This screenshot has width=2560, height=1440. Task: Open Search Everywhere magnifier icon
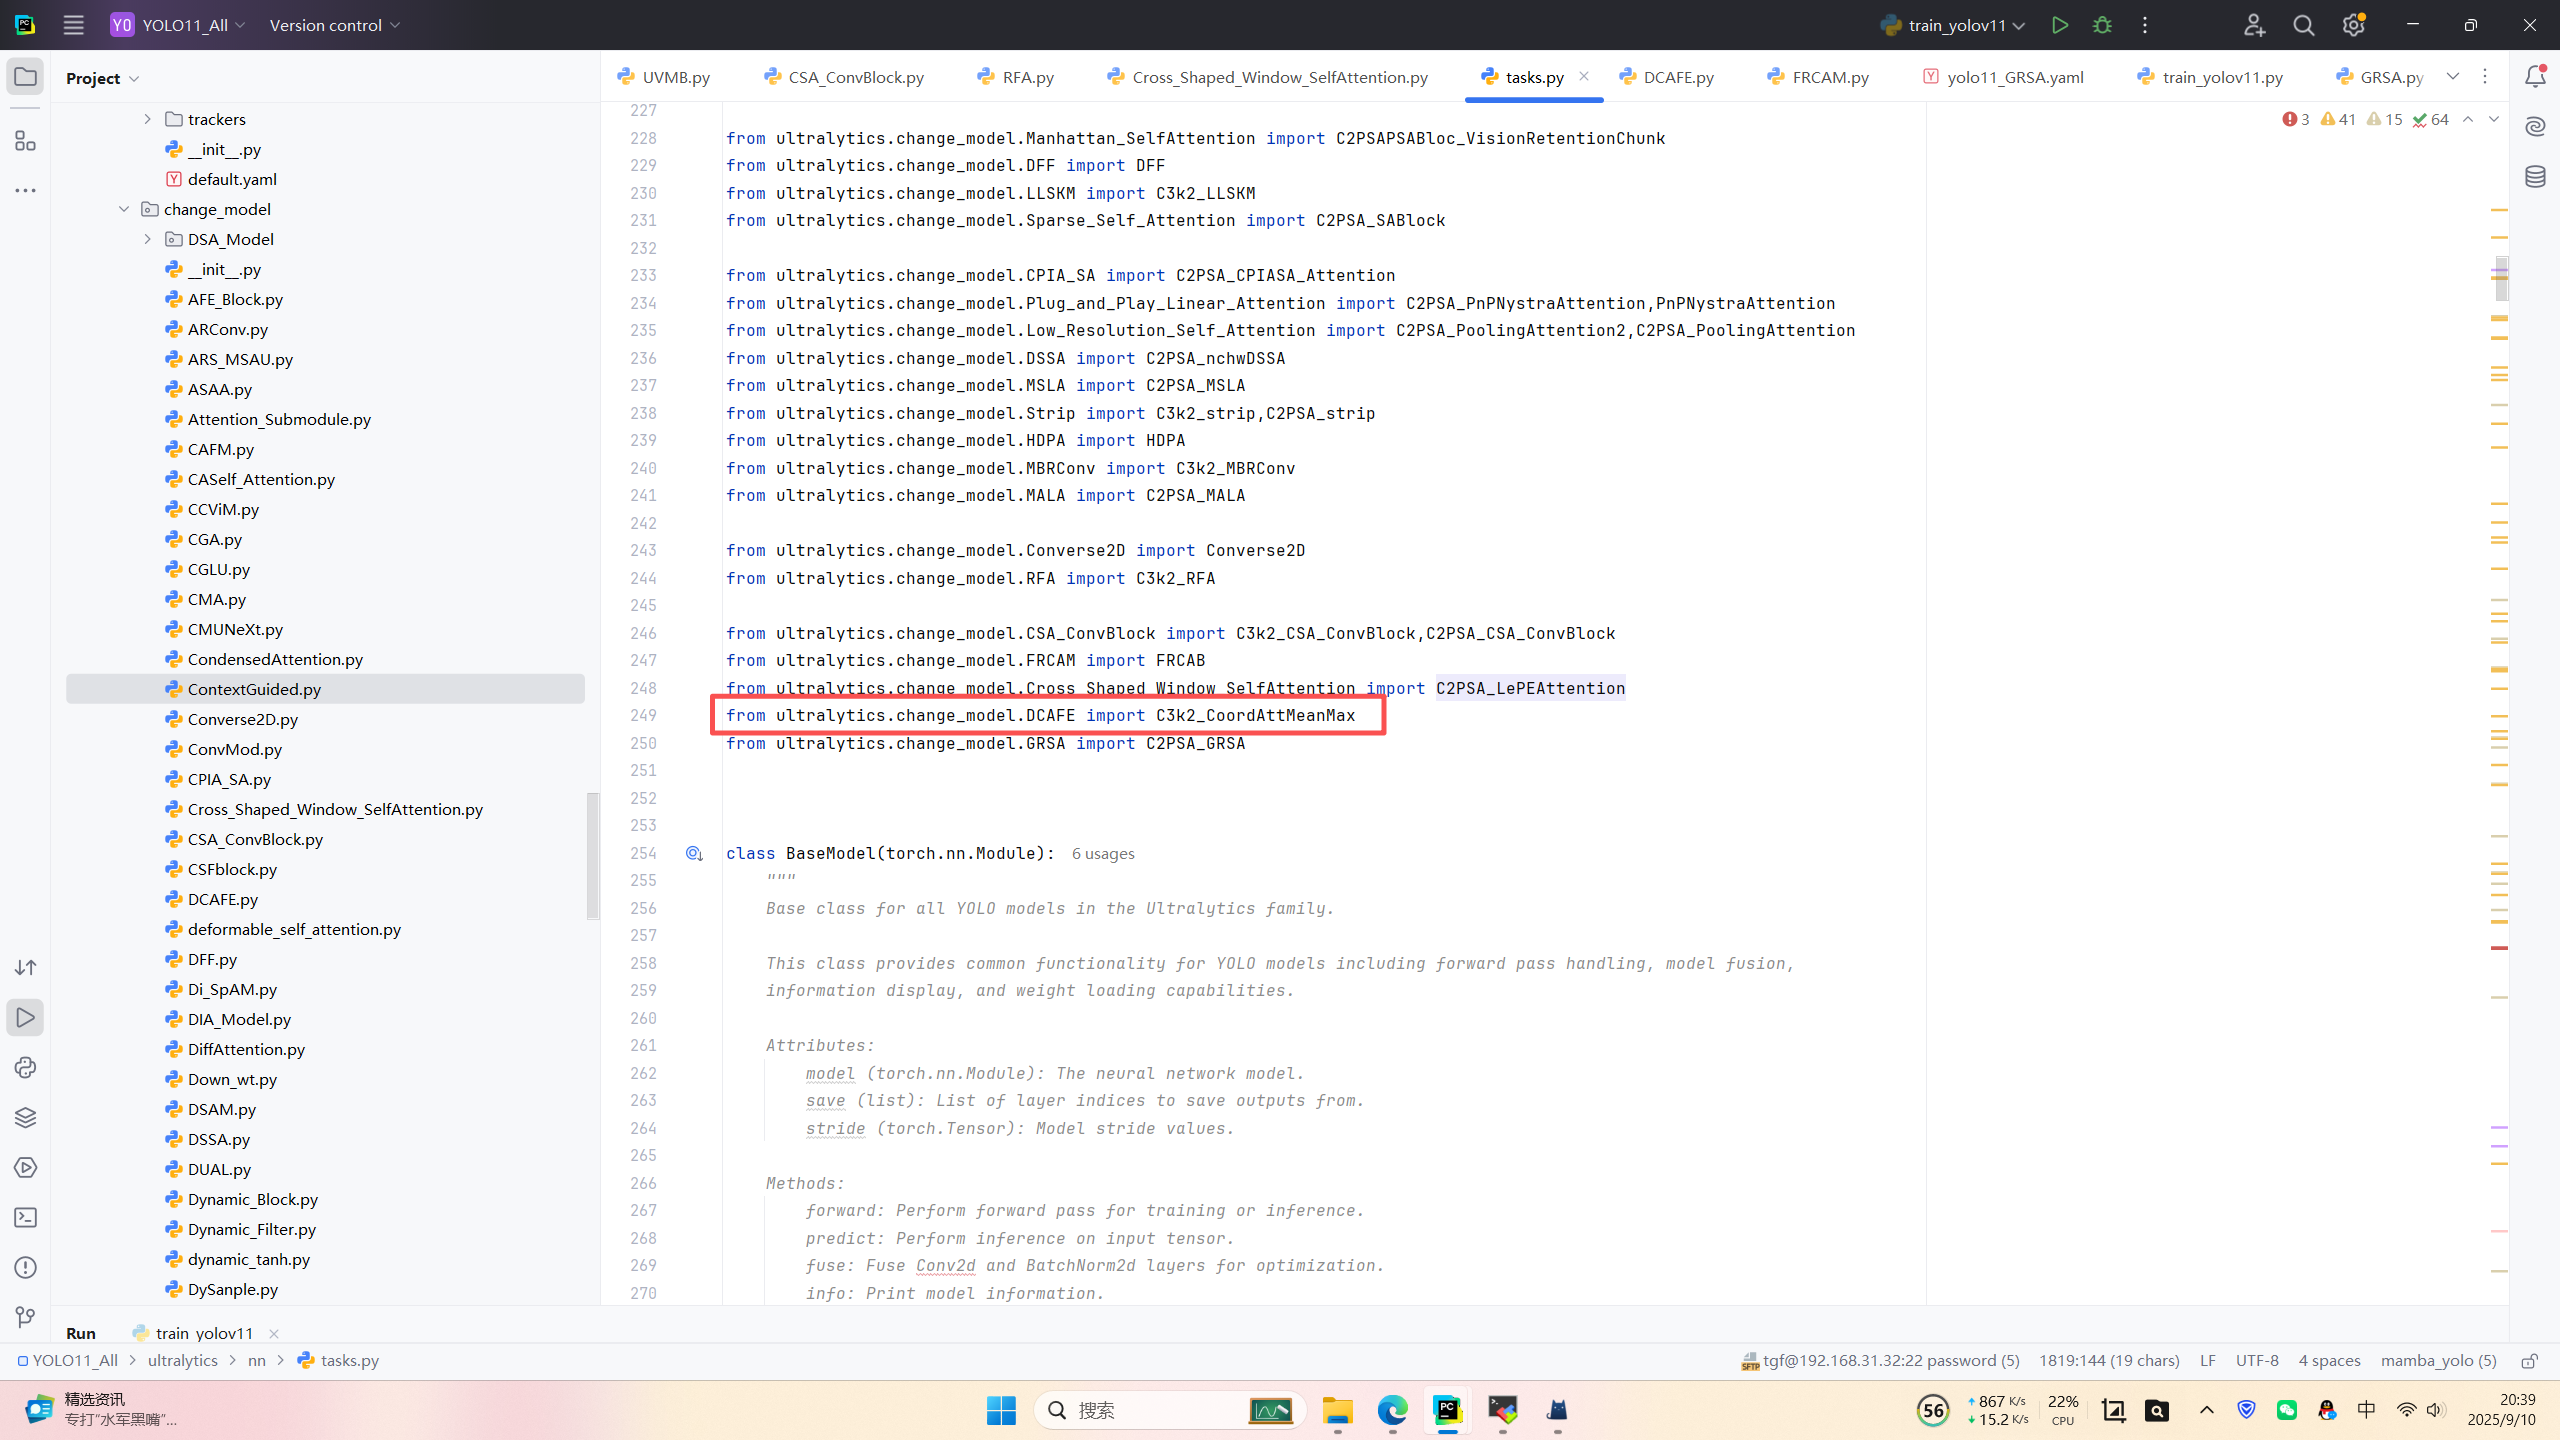click(x=2304, y=25)
